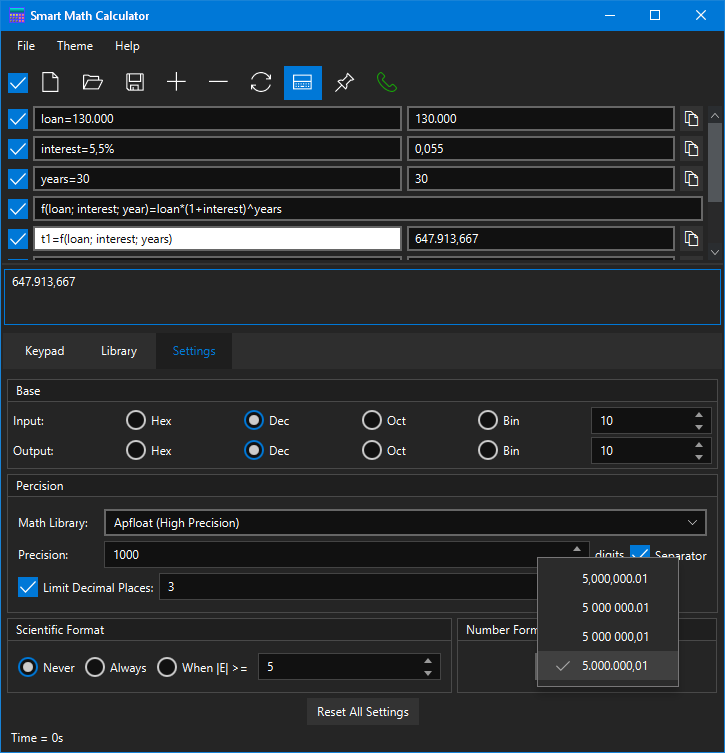
Task: Uncheck the Limit Decimal Places checkbox
Action: click(28, 587)
